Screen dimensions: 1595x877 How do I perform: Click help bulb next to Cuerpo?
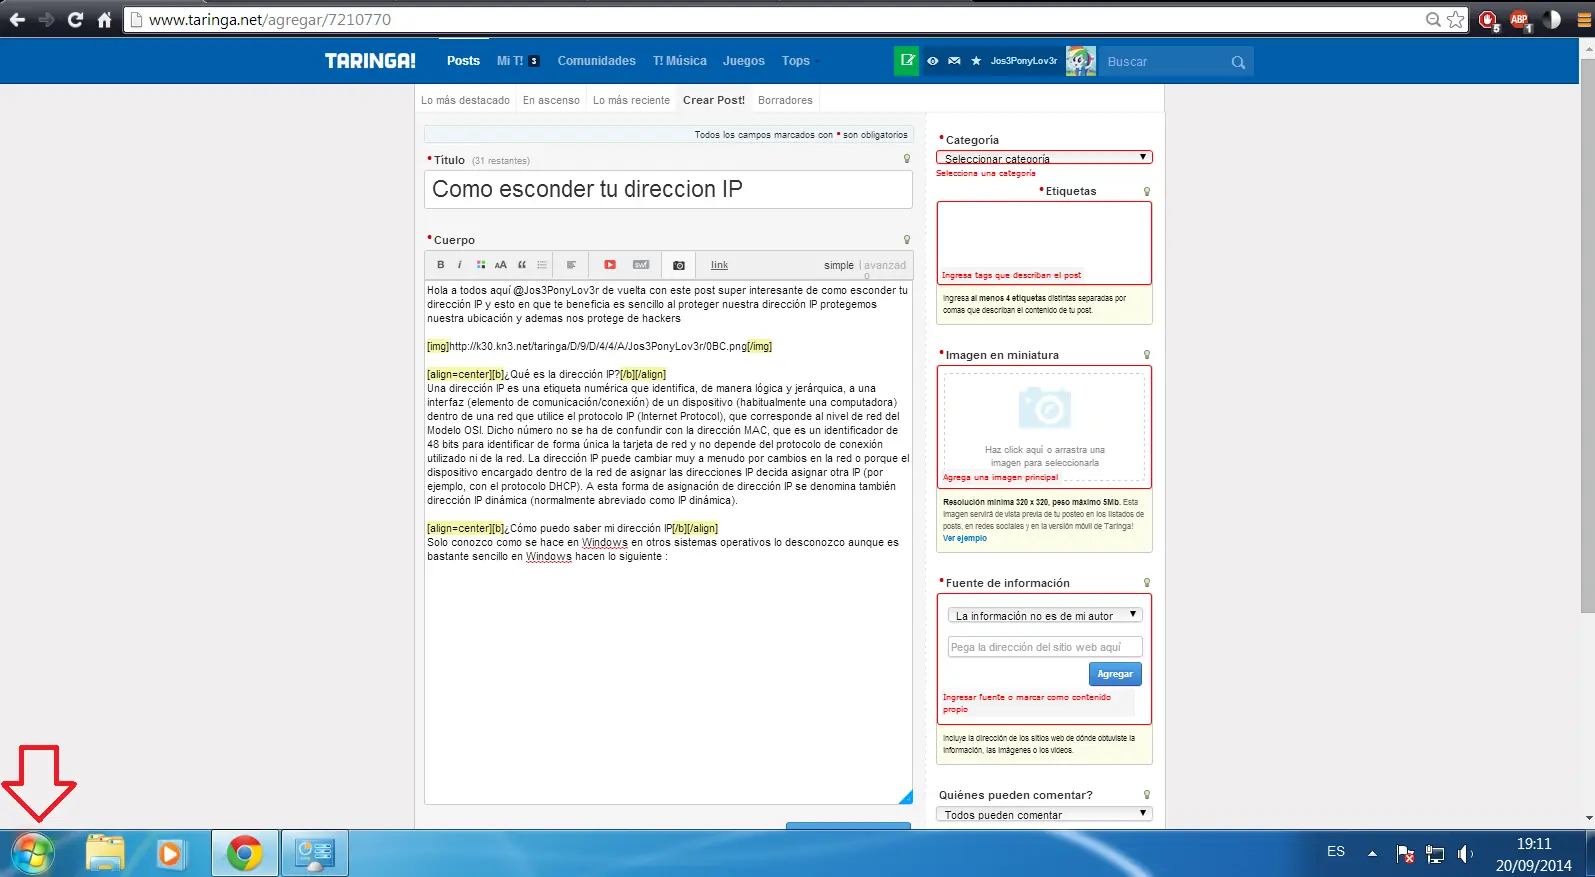click(907, 240)
